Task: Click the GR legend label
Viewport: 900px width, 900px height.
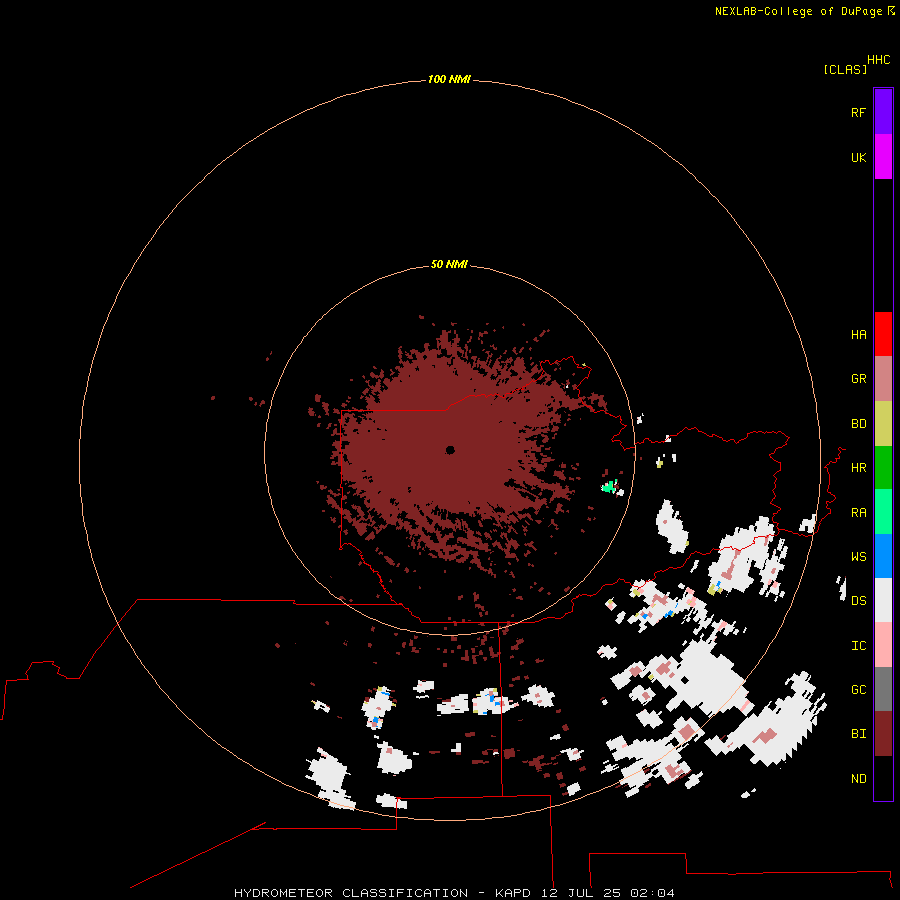Action: click(858, 379)
